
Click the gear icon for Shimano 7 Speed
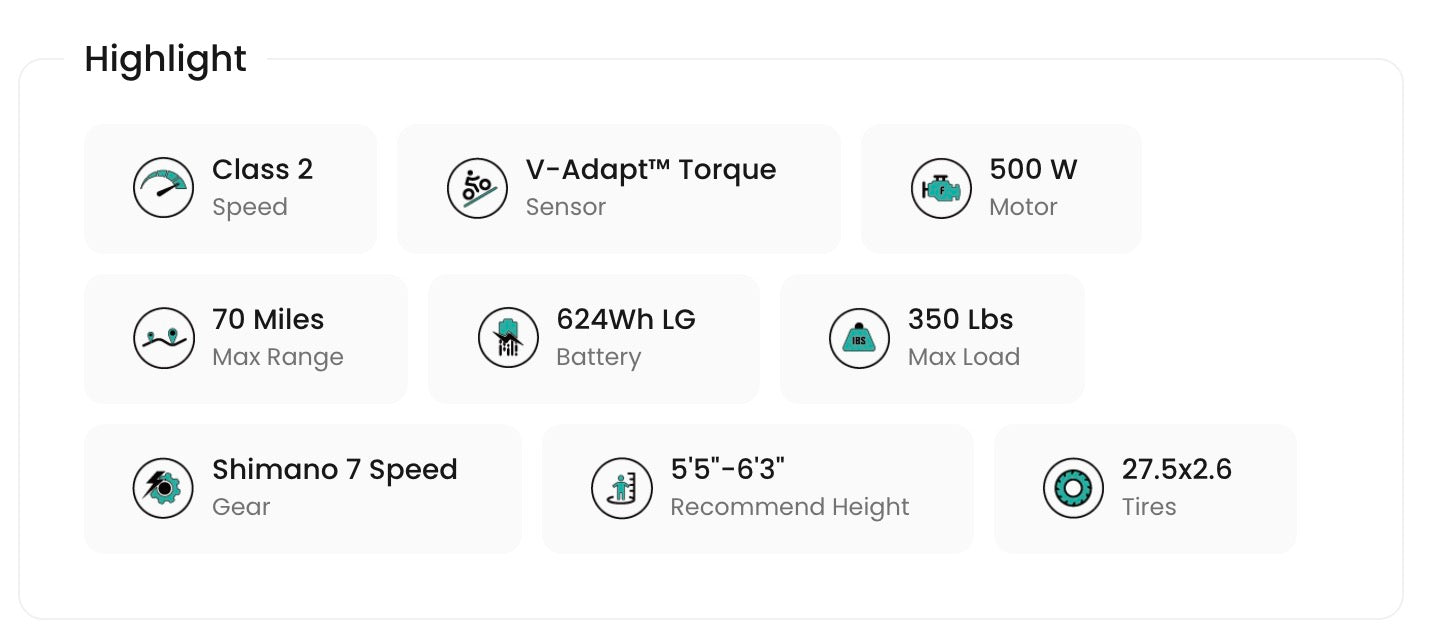coord(163,488)
